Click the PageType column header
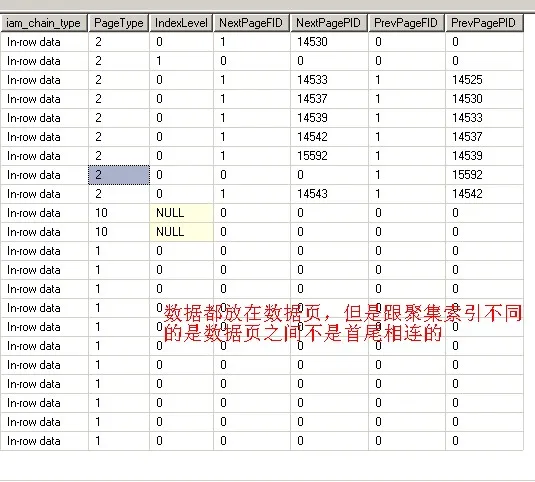The image size is (535, 482). pos(118,23)
